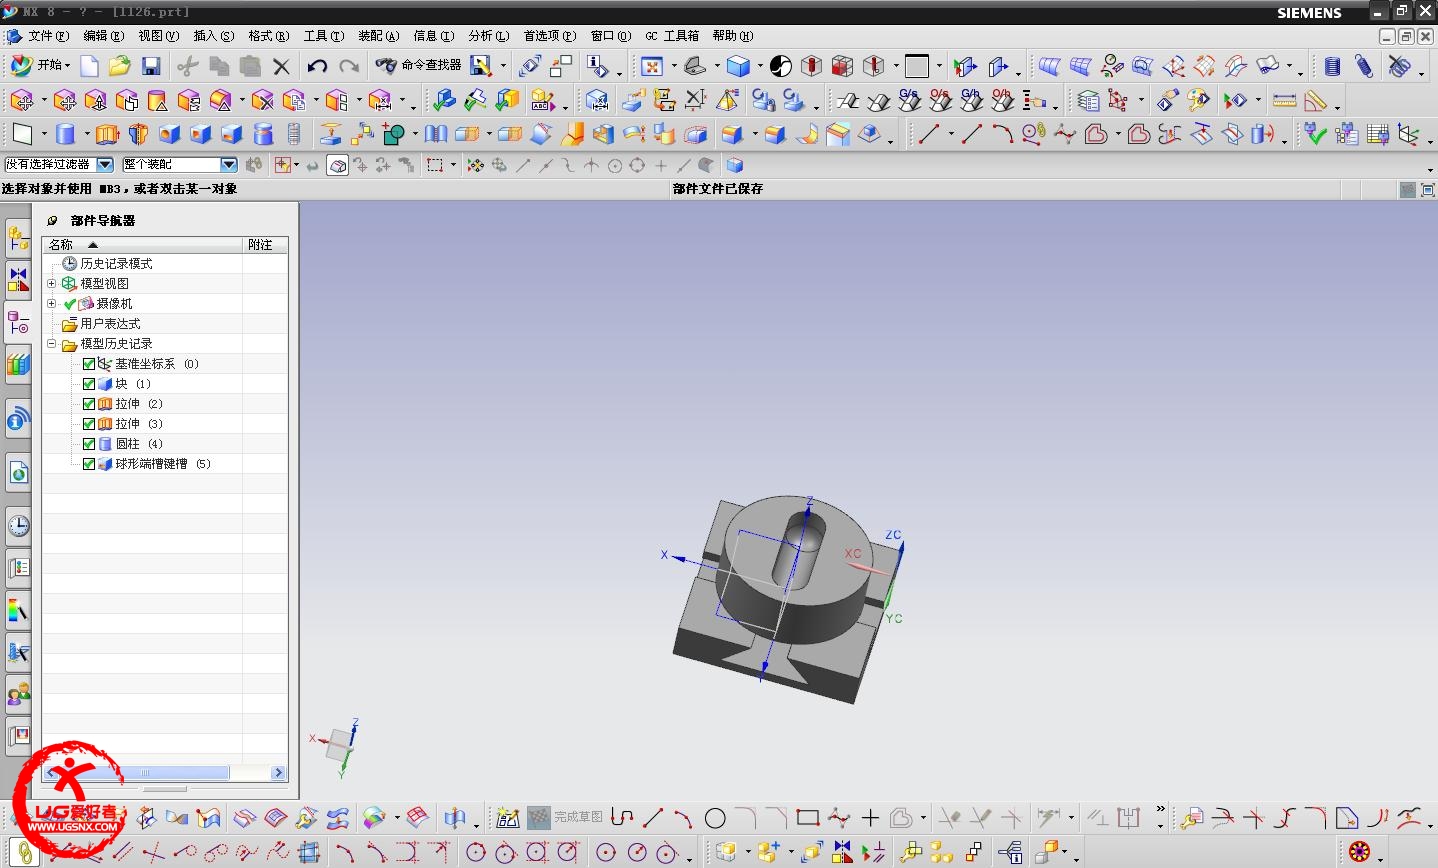Select the Hole feature tool
Image resolution: width=1438 pixels, height=868 pixels.
169,134
